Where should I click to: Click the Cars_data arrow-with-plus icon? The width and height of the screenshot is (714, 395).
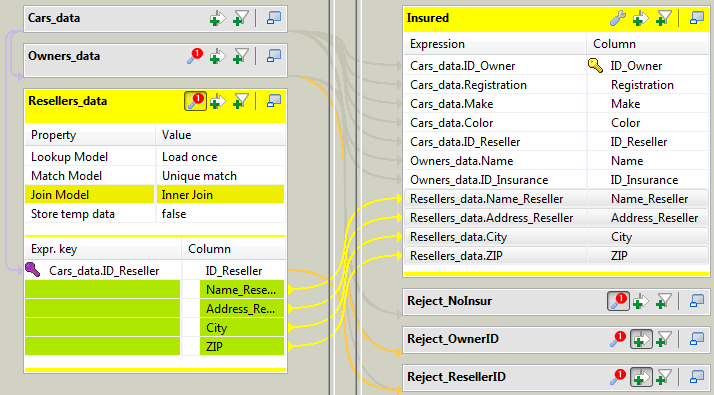point(217,18)
